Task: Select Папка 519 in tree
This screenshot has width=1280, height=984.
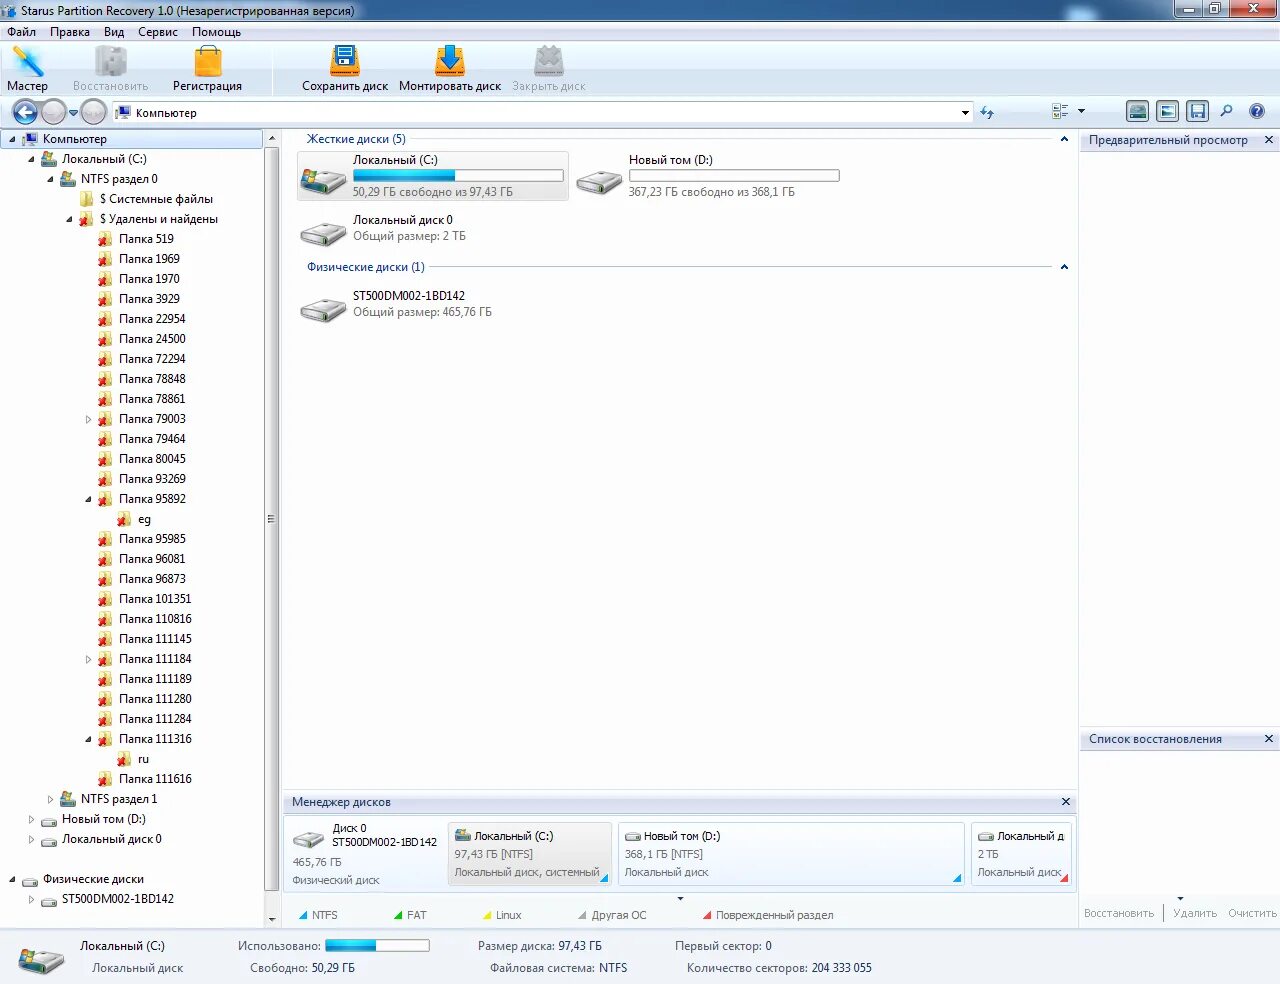Action: [x=146, y=239]
